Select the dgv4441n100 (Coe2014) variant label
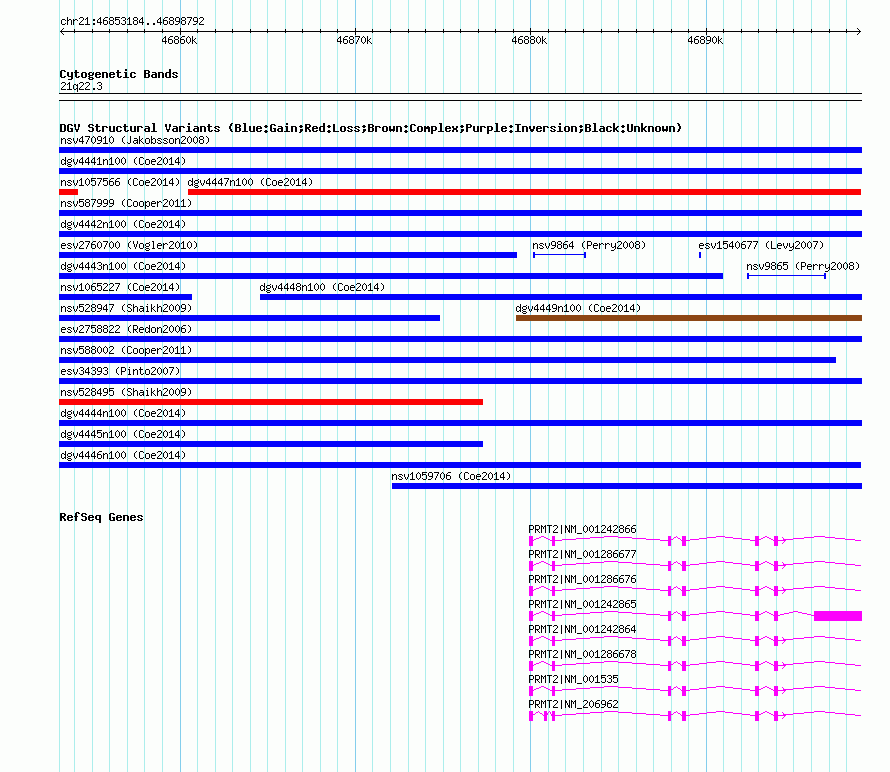 123,161
